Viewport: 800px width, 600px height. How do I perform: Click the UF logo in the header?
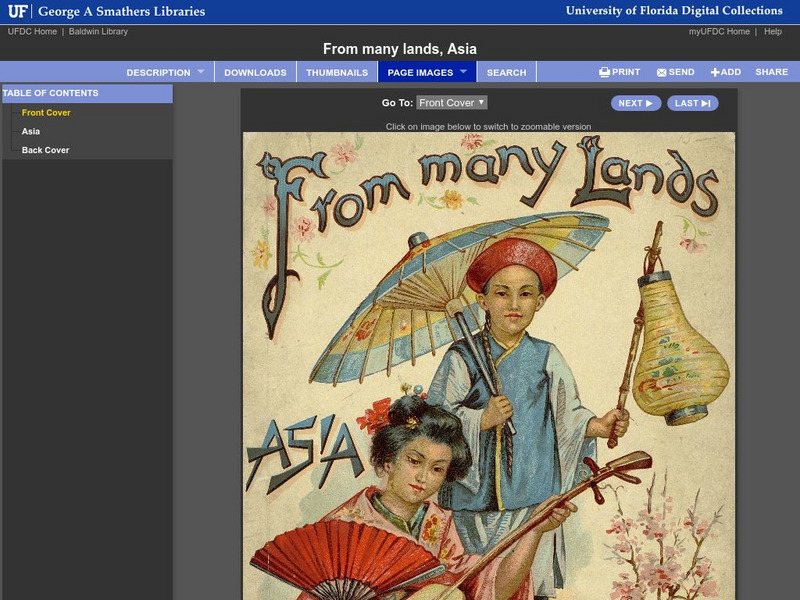pos(17,11)
